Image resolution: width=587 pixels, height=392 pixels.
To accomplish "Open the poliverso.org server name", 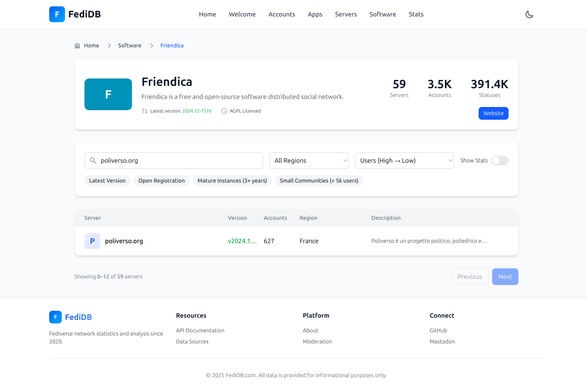I will (x=124, y=241).
